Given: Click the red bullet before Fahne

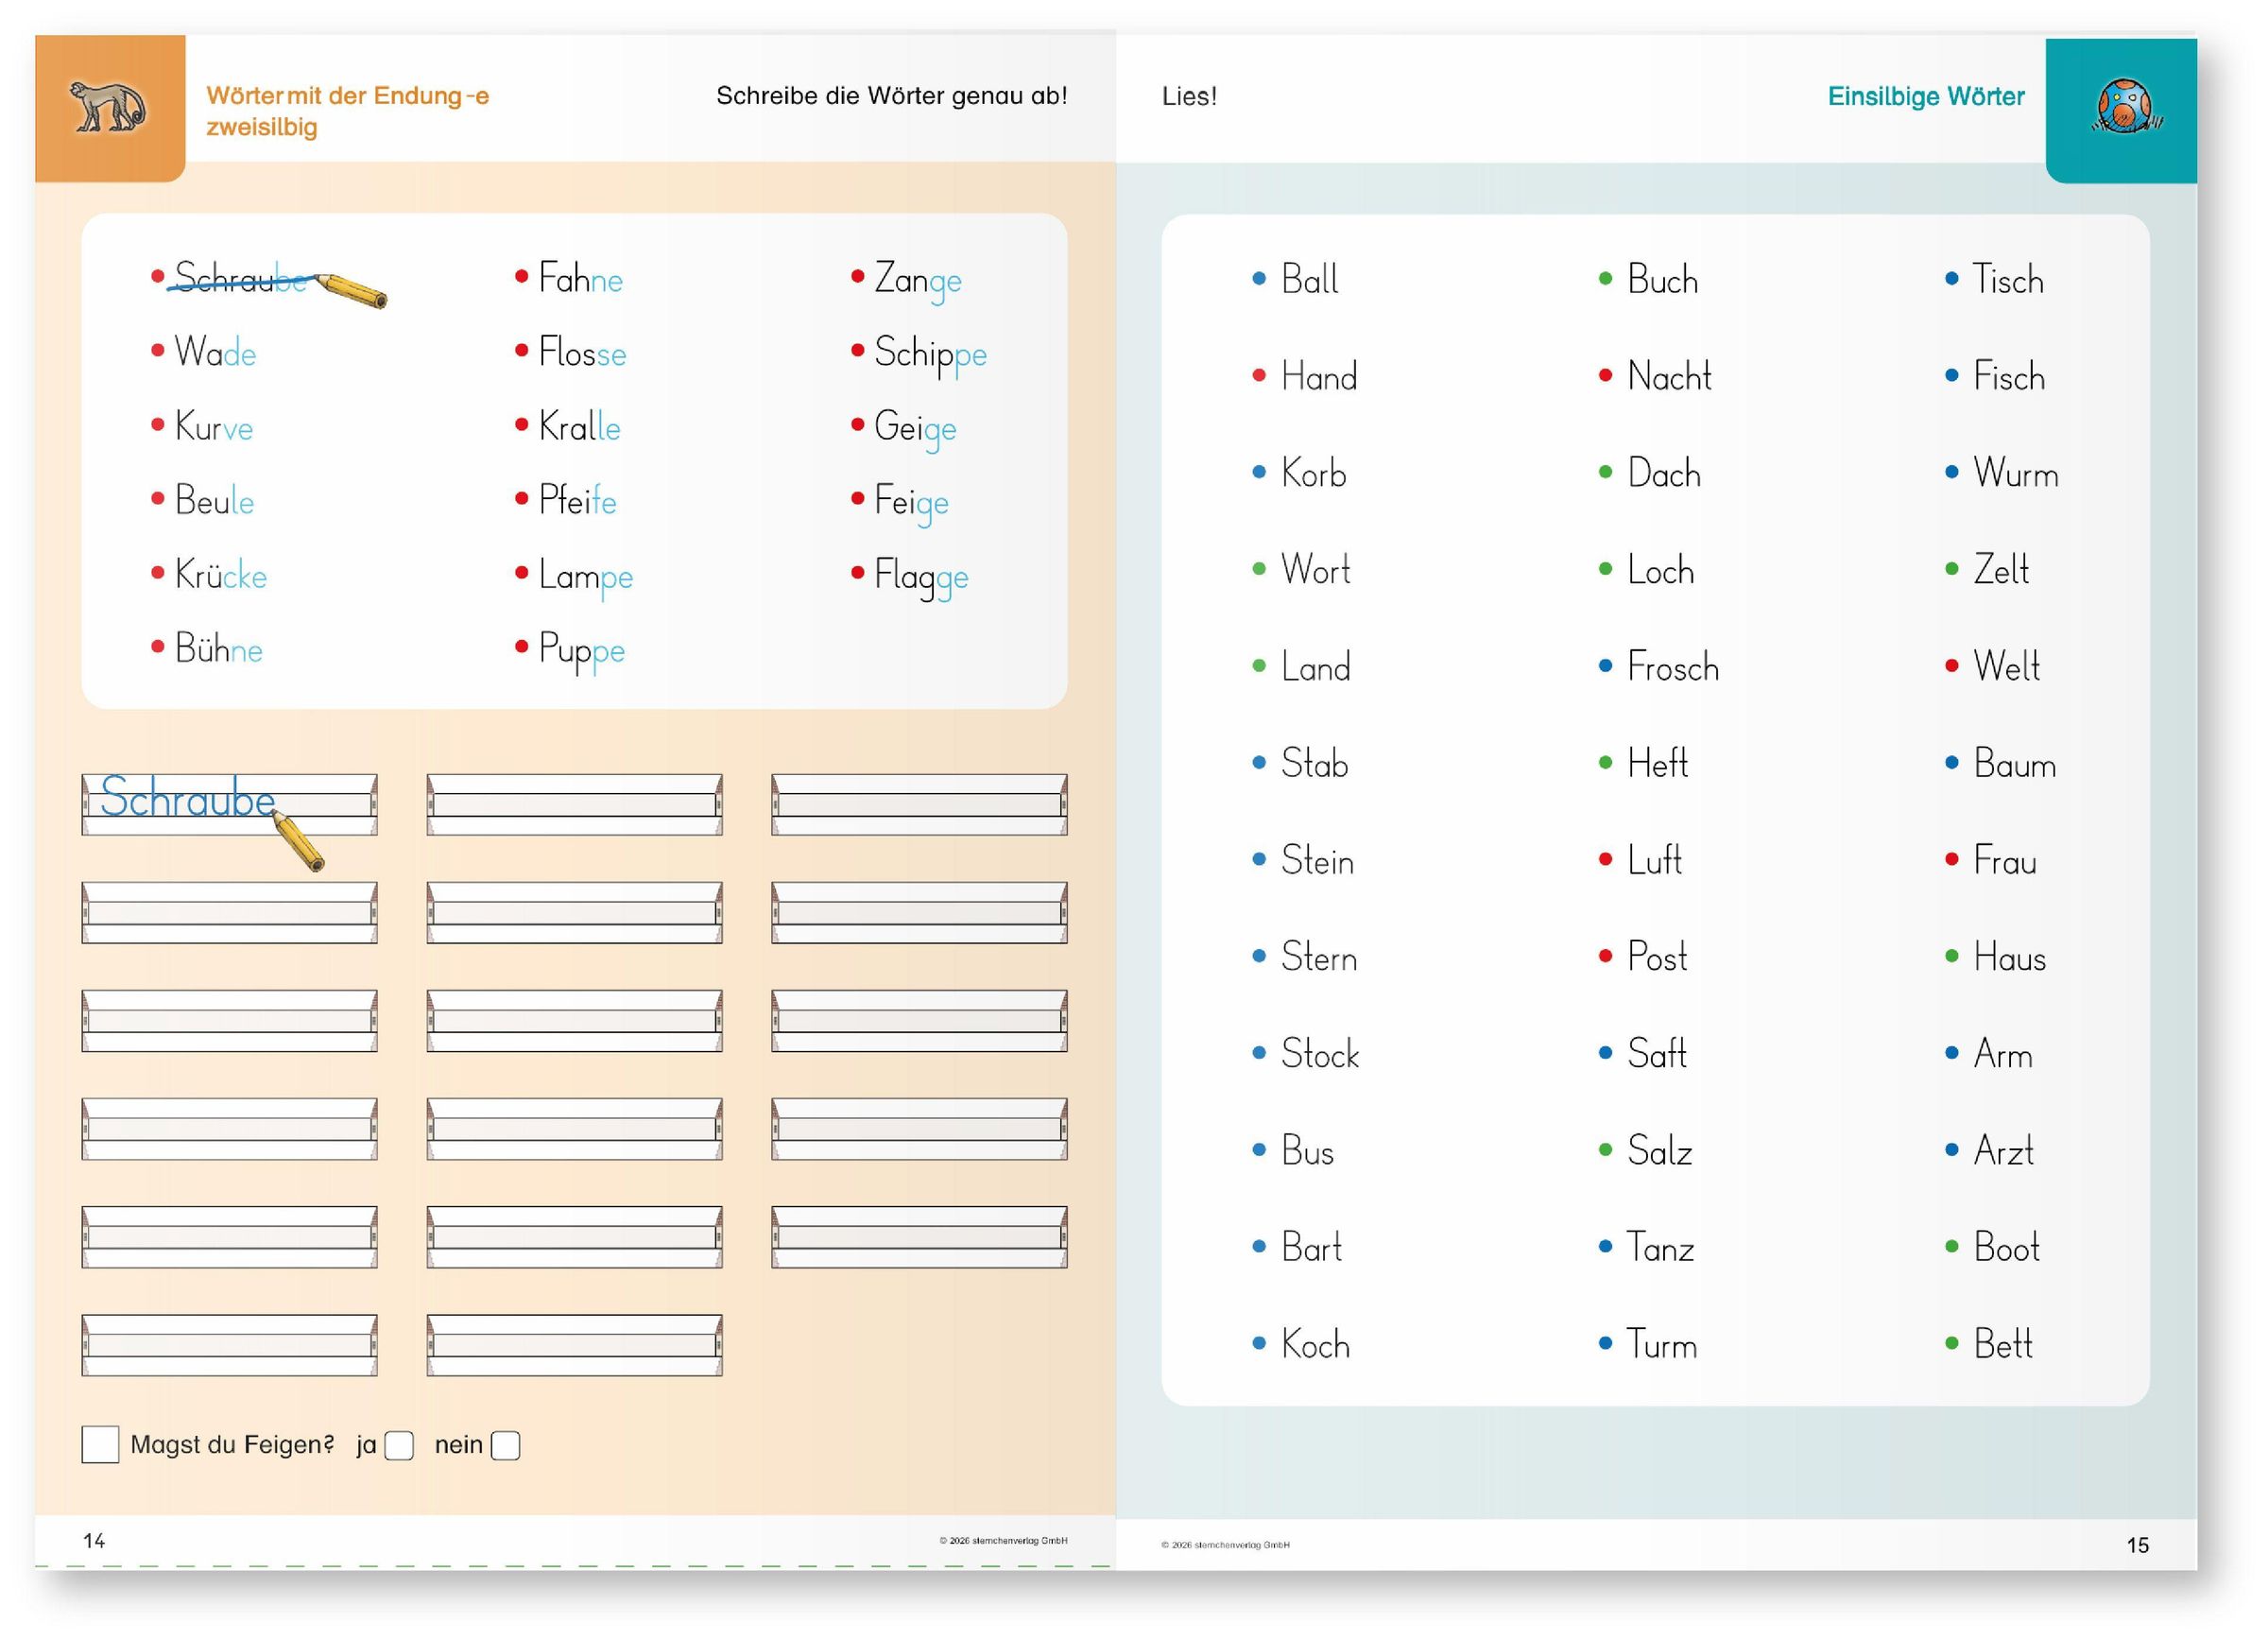Looking at the screenshot, I should click(521, 276).
